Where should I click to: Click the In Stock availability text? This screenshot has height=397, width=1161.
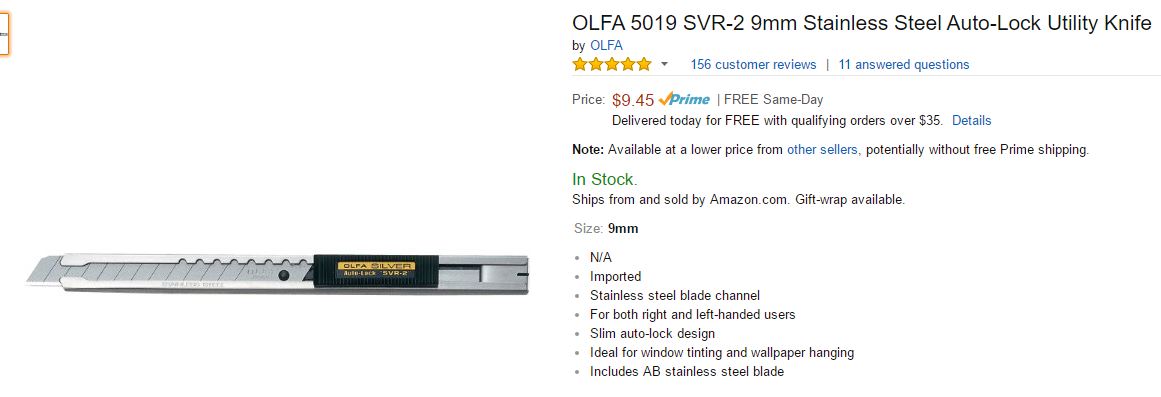click(x=605, y=179)
